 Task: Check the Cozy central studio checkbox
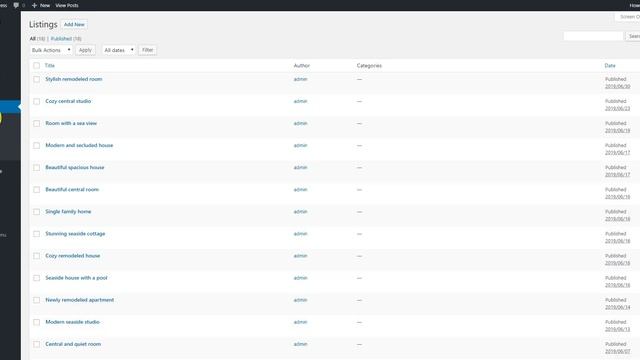coord(37,101)
